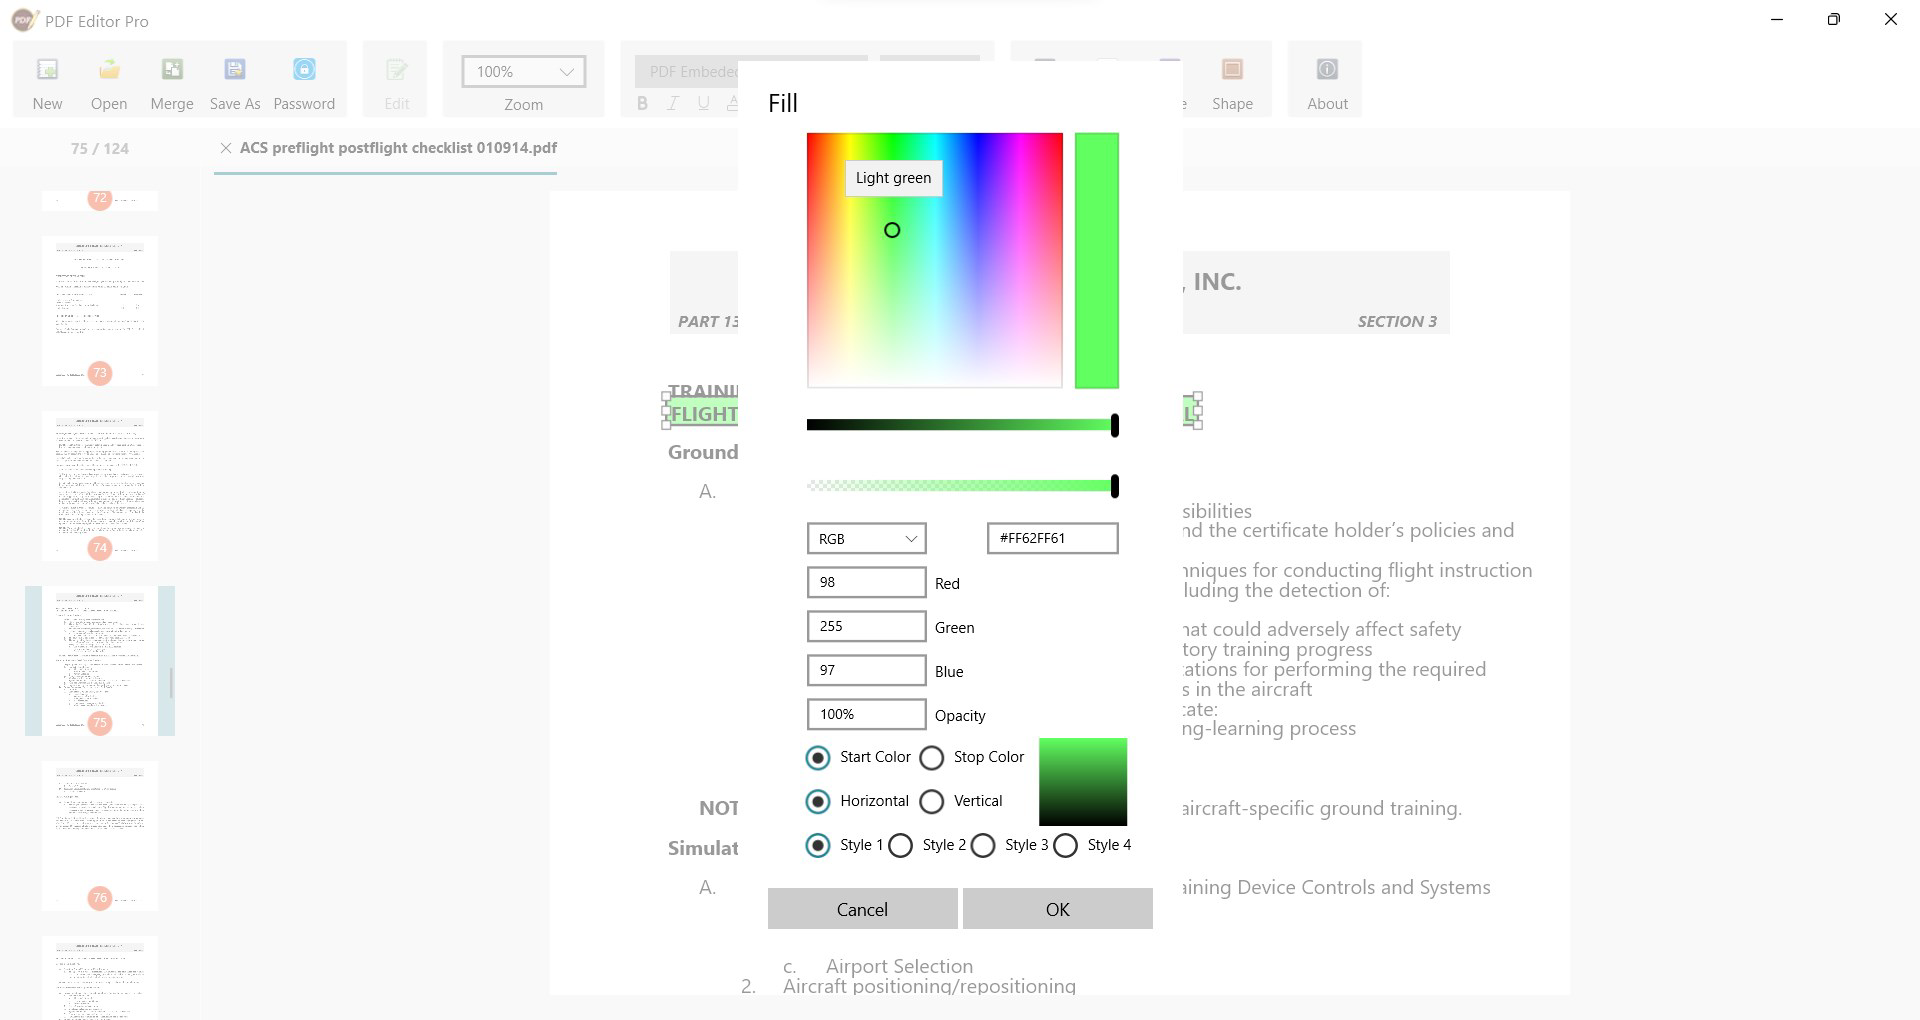Screen dimensions: 1920x1020
Task: Open page 76 thumbnail
Action: coord(100,836)
